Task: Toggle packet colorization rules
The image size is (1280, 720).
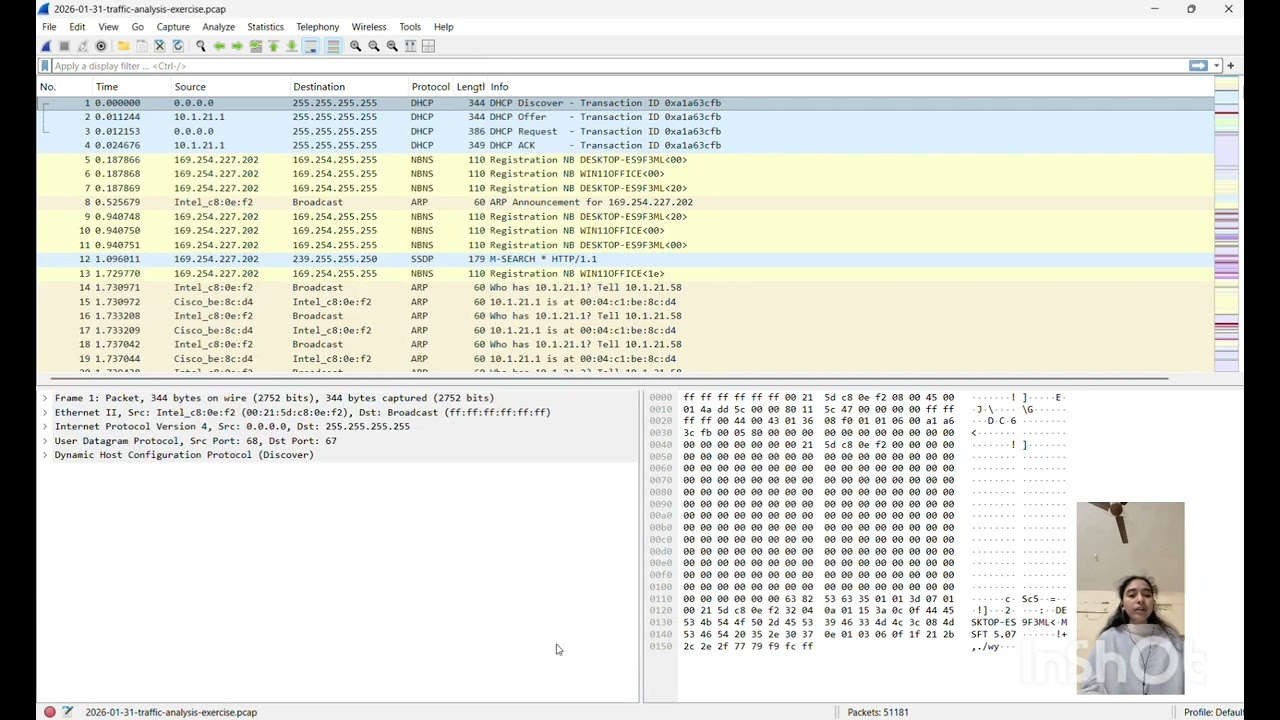Action: click(x=333, y=46)
